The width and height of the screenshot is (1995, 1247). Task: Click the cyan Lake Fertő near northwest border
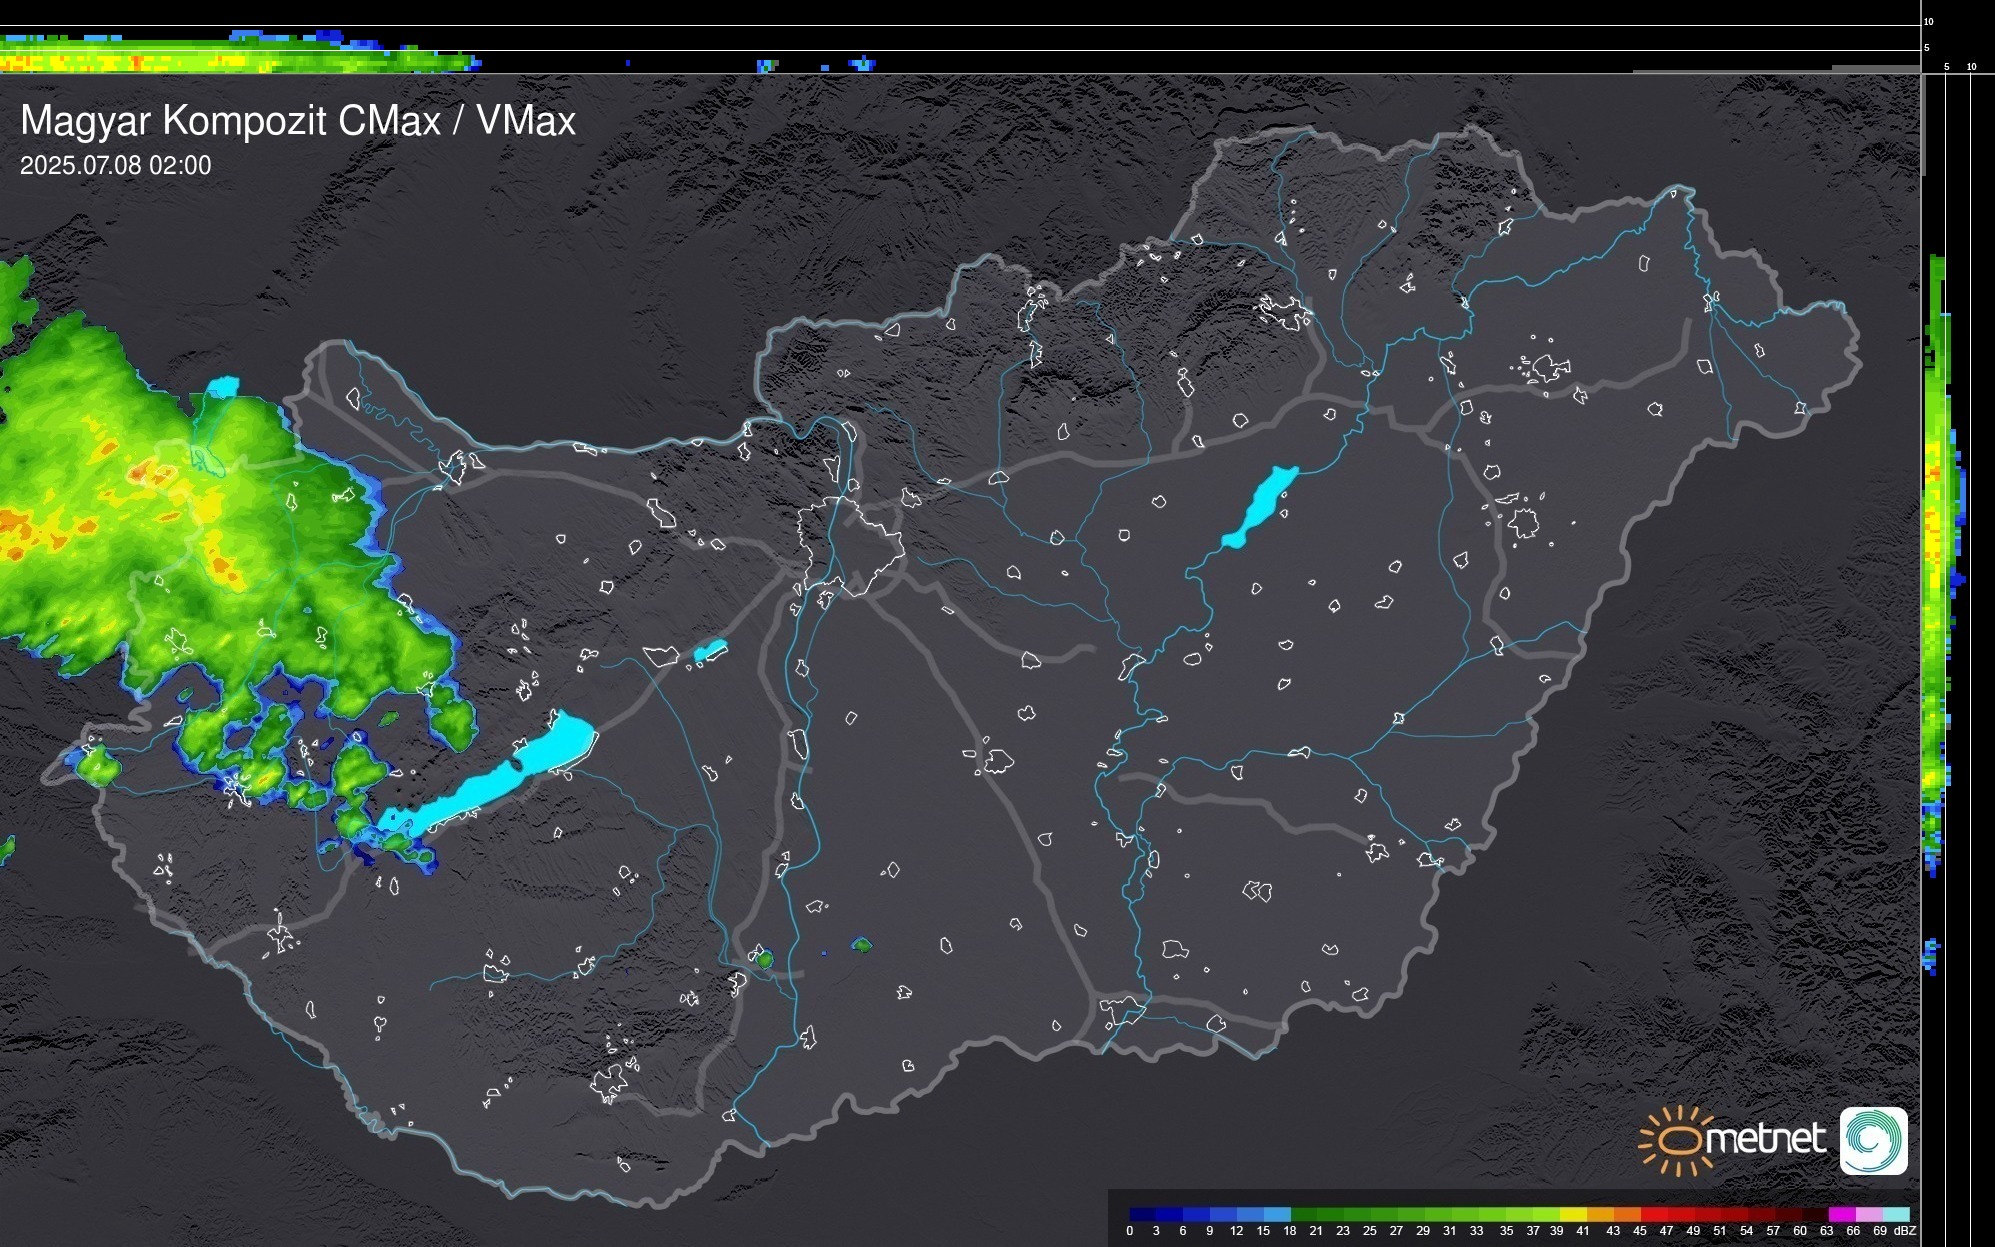[x=223, y=386]
